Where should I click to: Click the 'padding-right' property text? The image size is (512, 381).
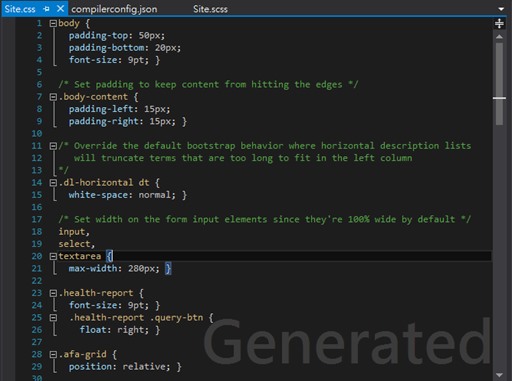(104, 122)
